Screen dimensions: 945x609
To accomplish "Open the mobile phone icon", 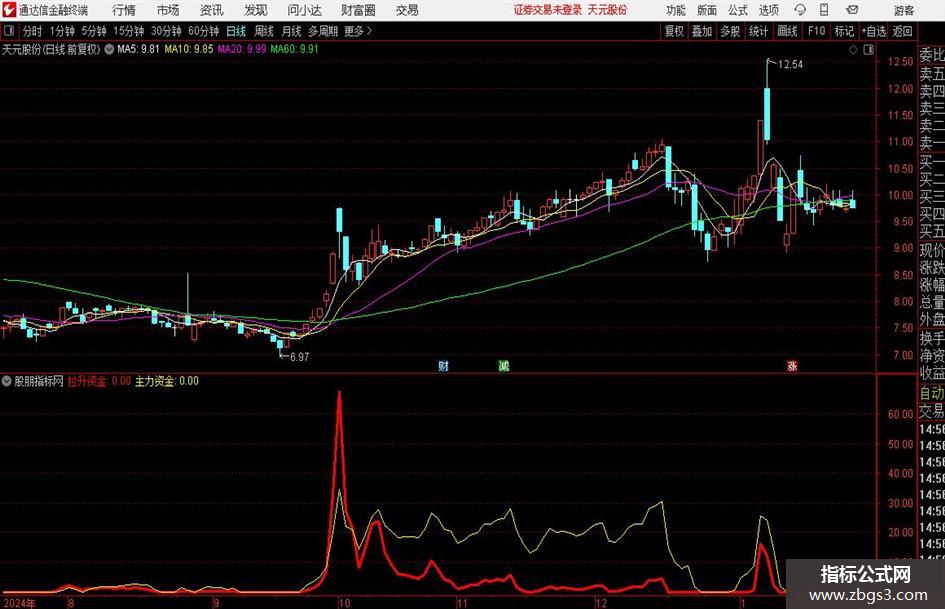I will pos(824,10).
